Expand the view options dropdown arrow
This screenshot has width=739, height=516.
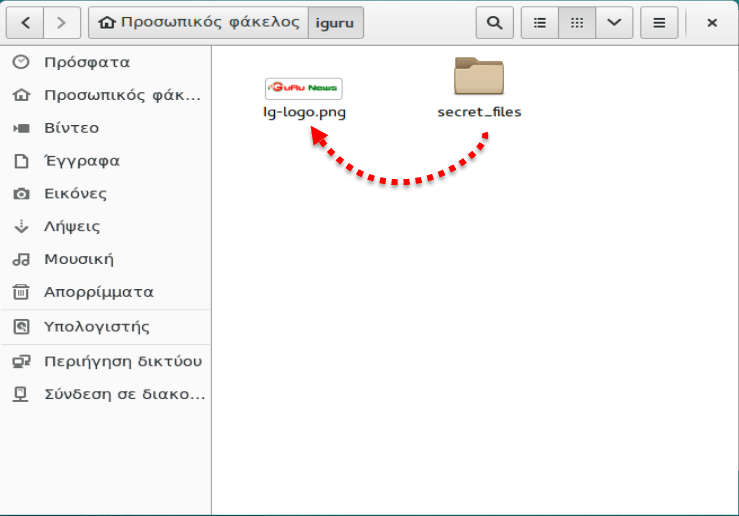(x=614, y=23)
